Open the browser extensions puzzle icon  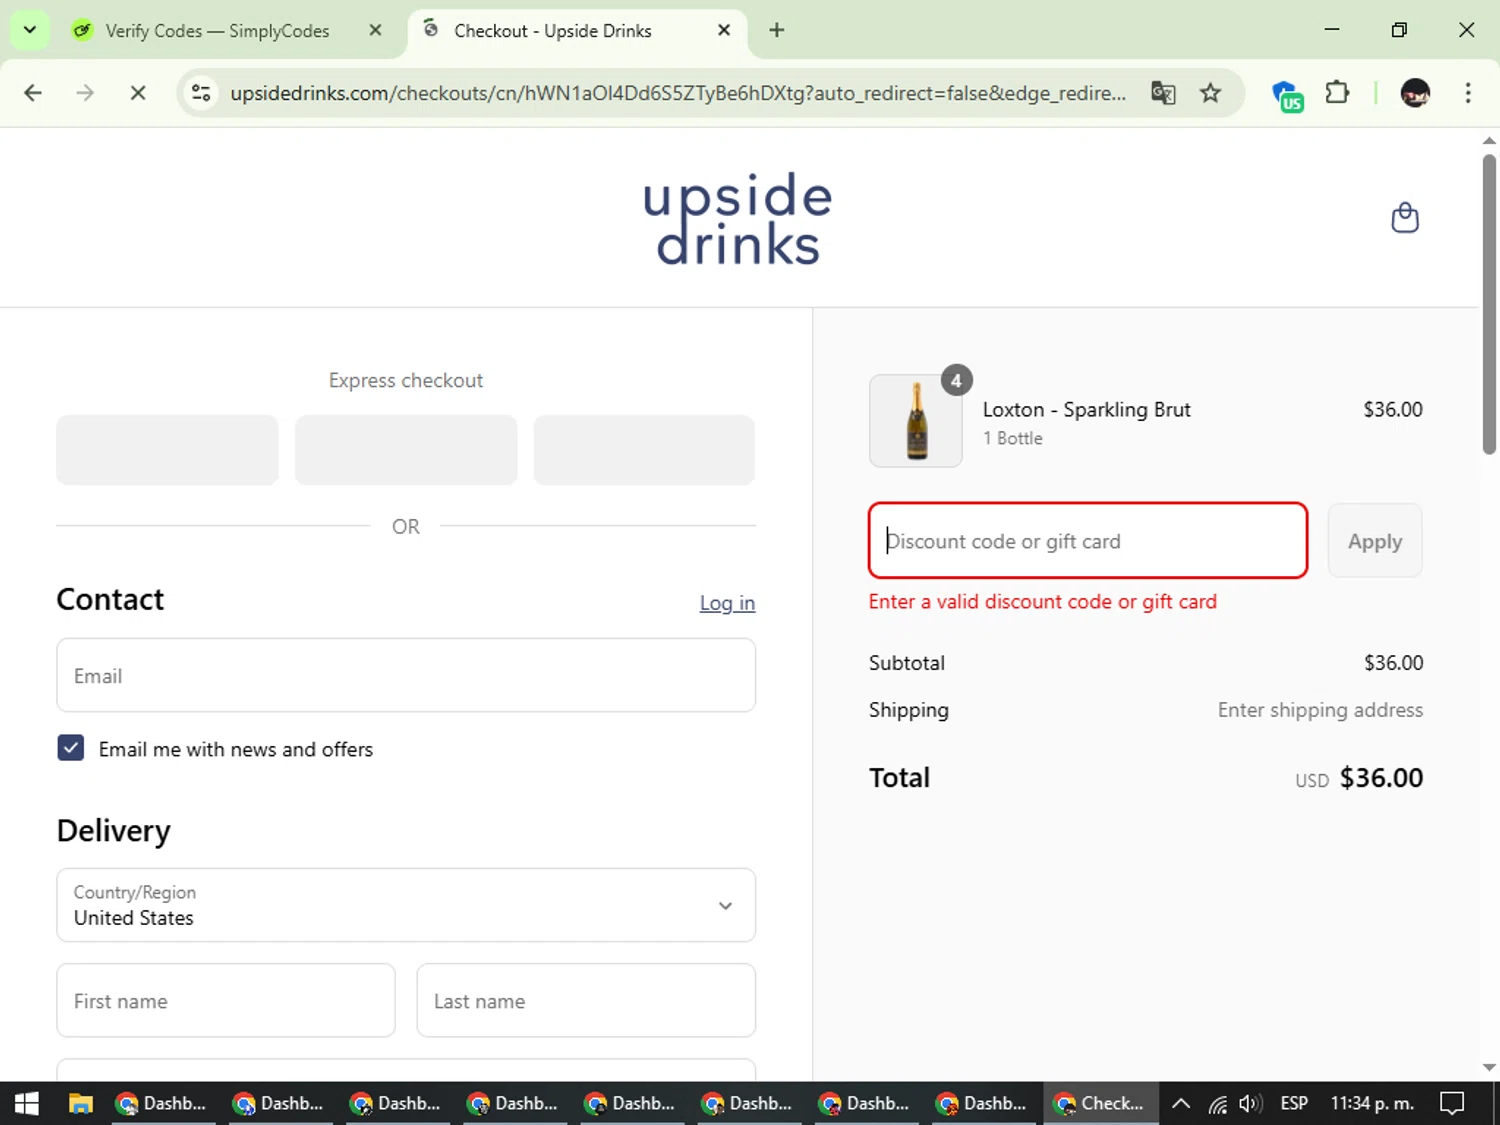tap(1337, 93)
